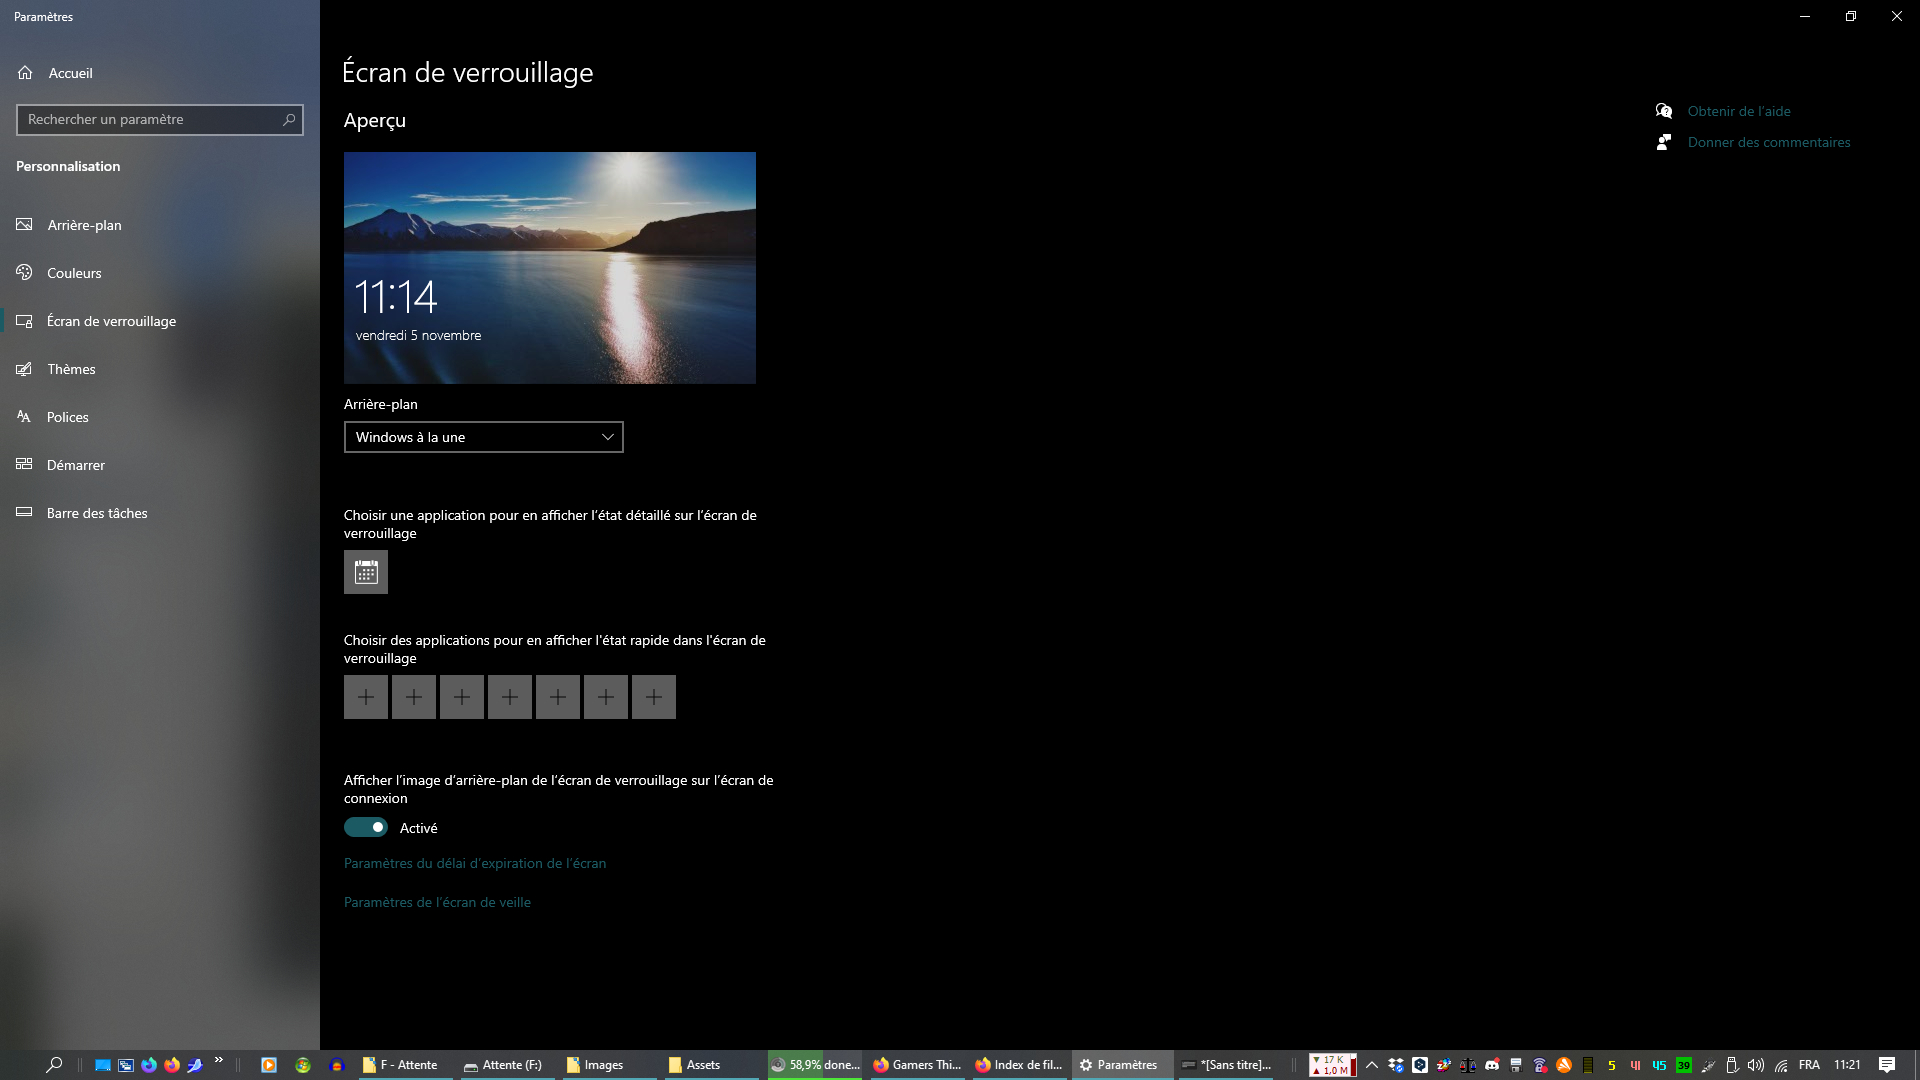Viewport: 1920px width, 1080px height.
Task: Launch Firefox from quick-launch bar
Action: click(172, 1065)
